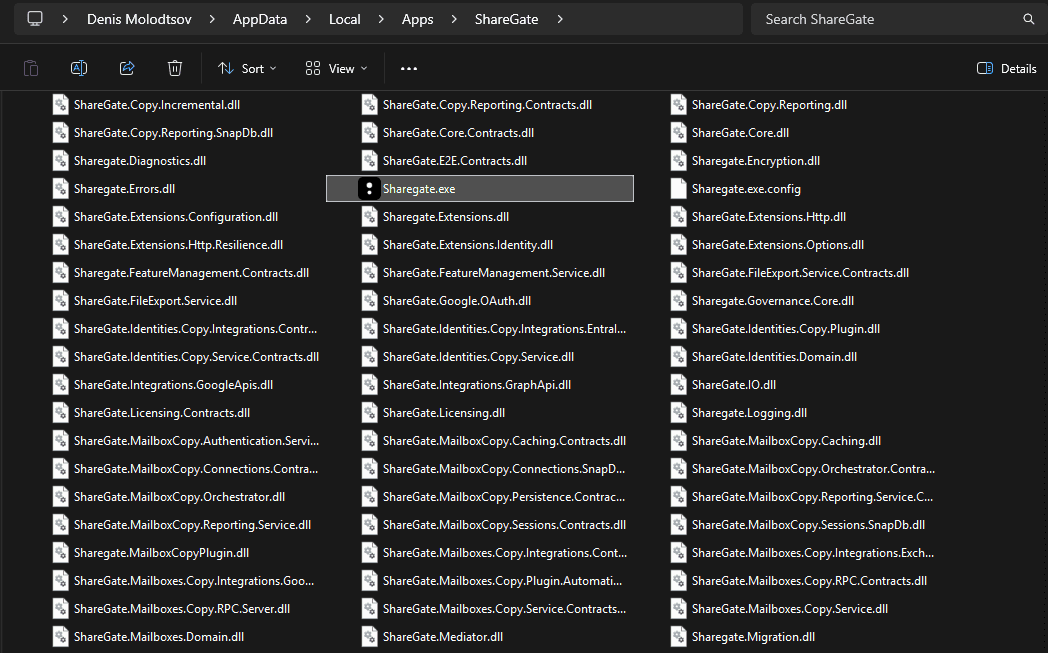Expand chevron after AppData
1048x653 pixels.
(308, 19)
